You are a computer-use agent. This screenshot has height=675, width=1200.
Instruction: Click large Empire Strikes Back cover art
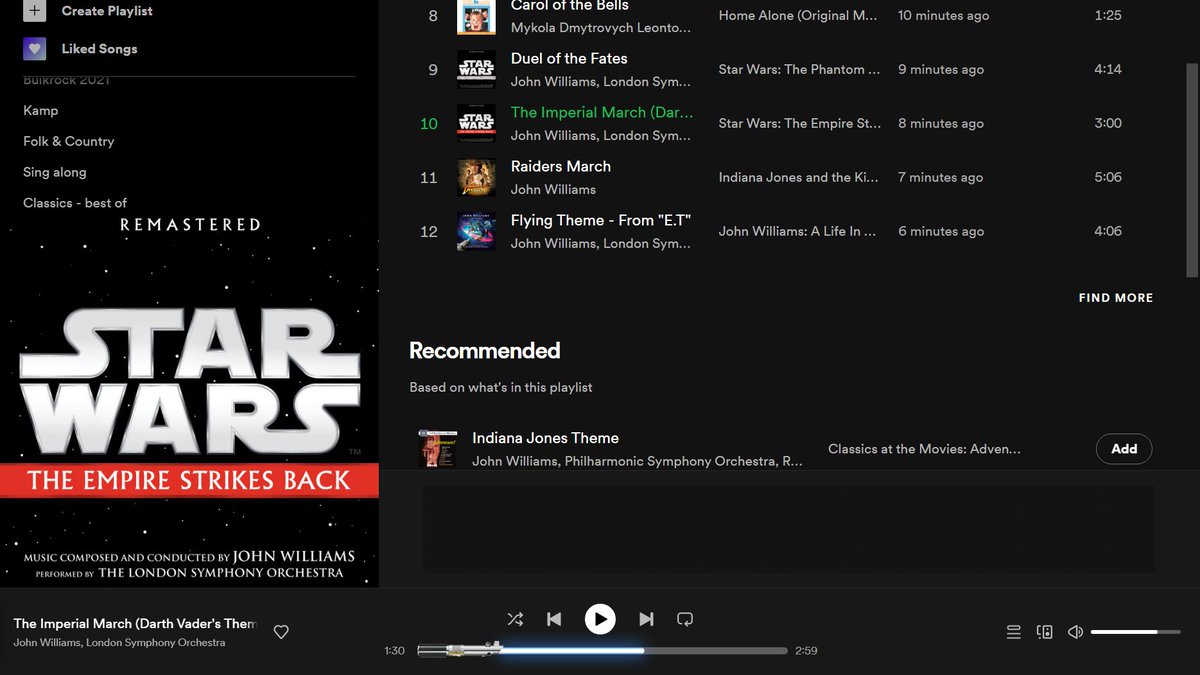pos(189,400)
